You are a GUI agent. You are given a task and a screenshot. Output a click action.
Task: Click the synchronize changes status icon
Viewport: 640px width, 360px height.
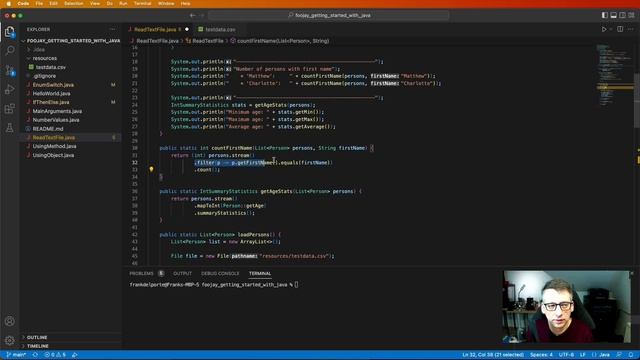pyautogui.click(x=35, y=355)
